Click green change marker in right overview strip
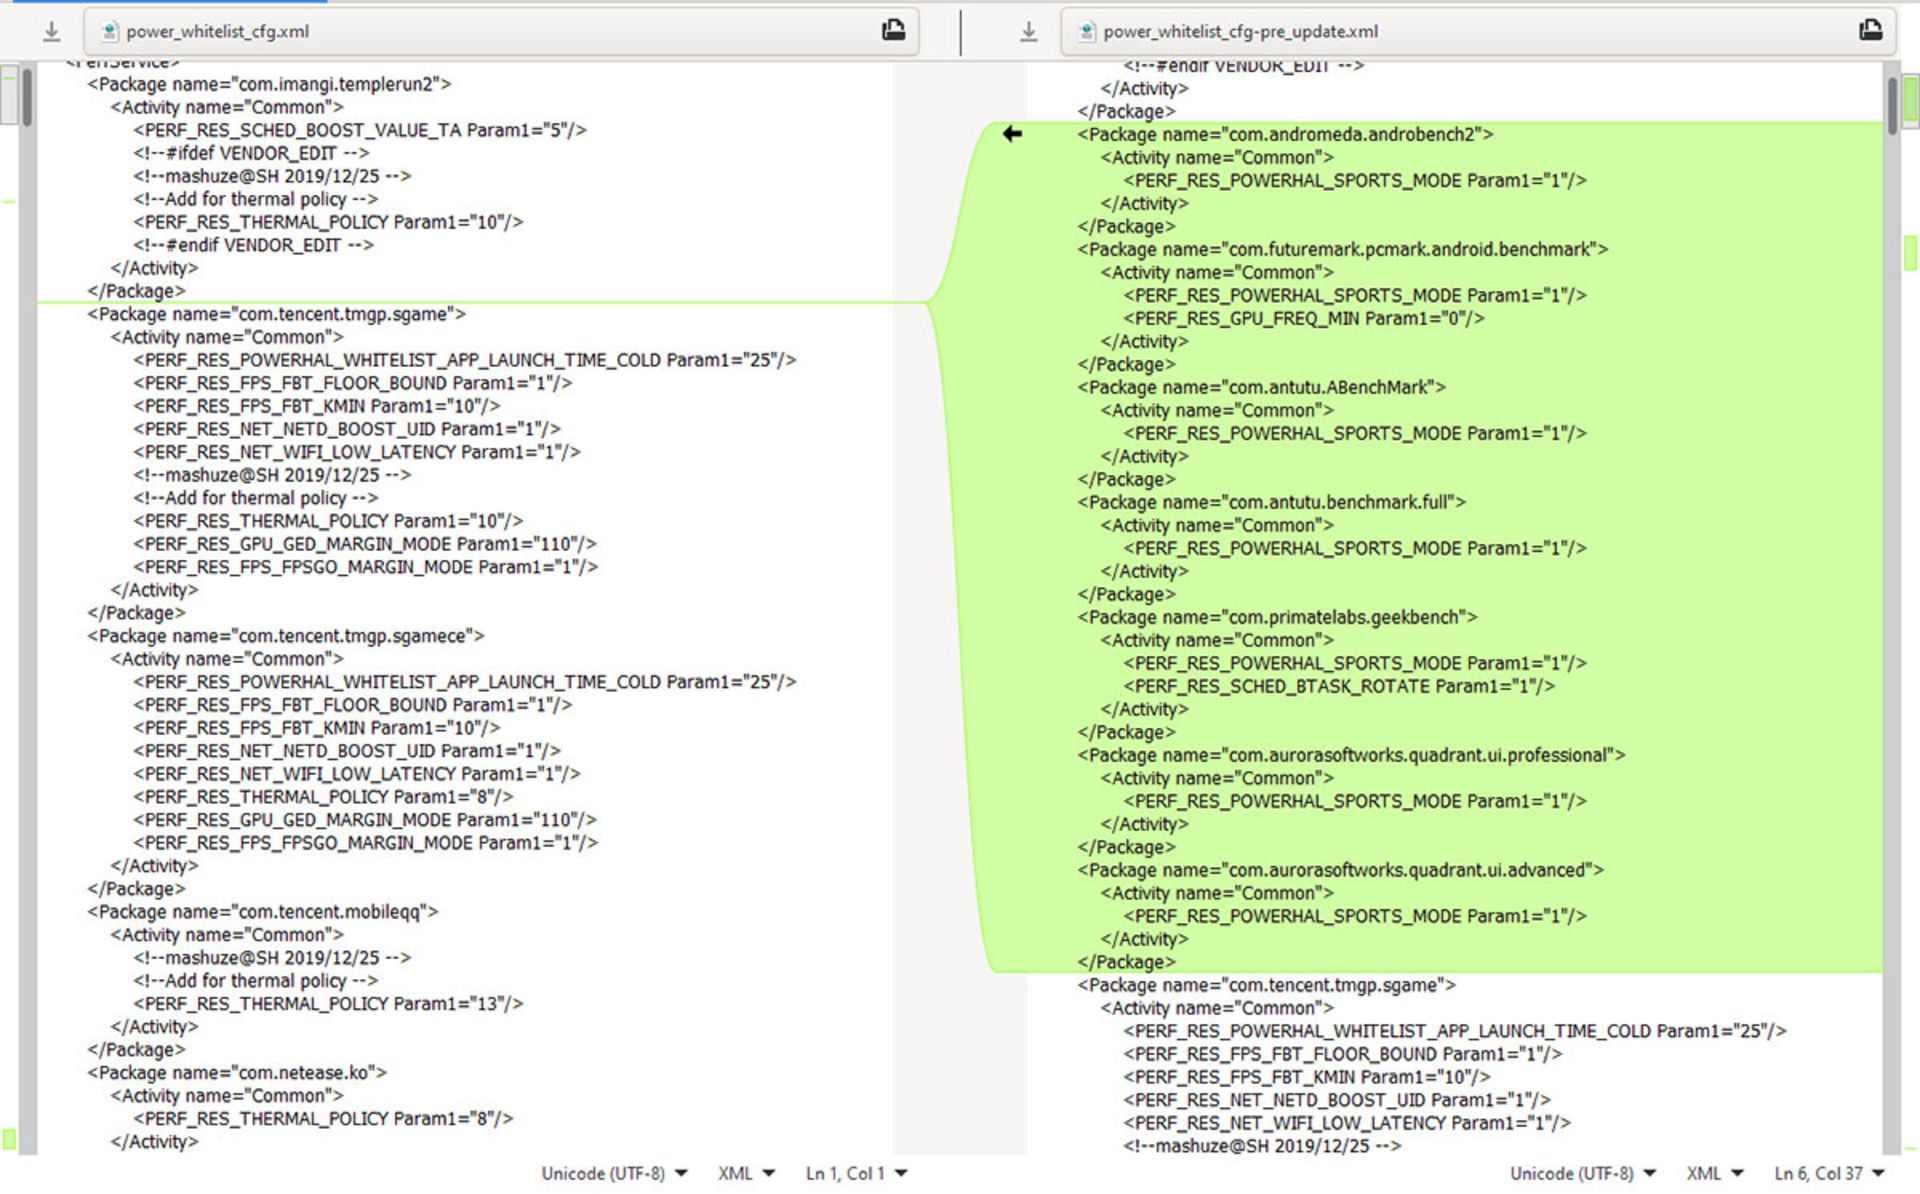 [x=1910, y=252]
